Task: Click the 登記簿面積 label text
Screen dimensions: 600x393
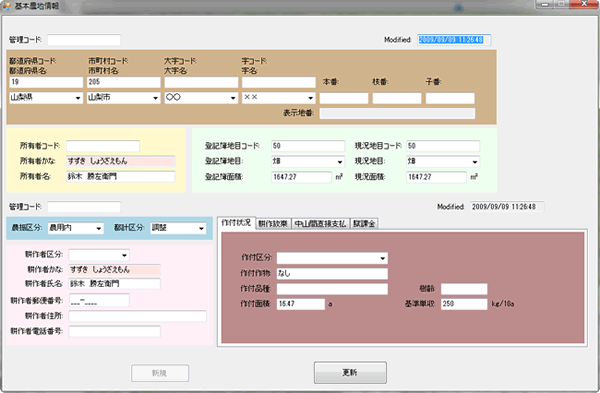Action: pyautogui.click(x=224, y=177)
